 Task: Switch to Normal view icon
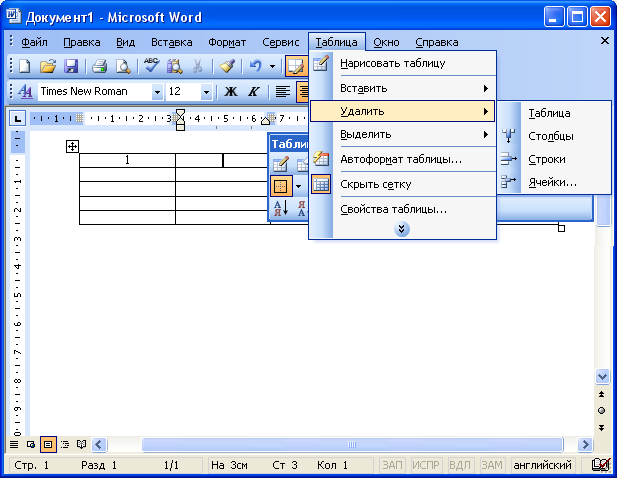[x=14, y=445]
